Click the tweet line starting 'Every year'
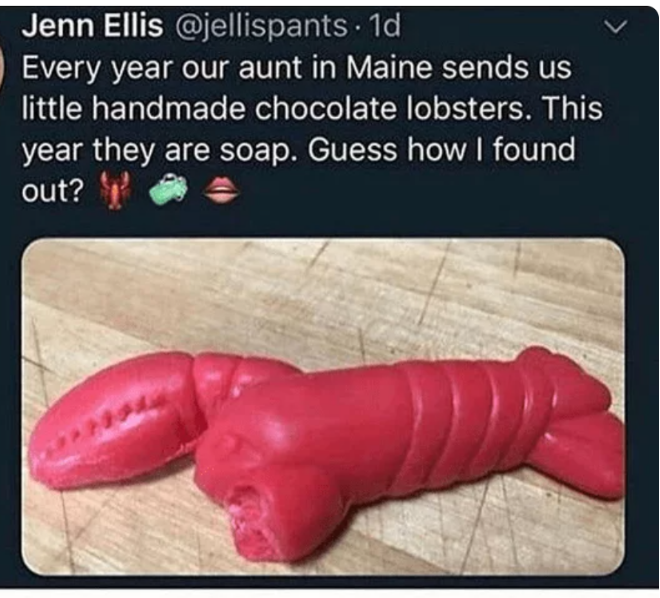Image resolution: width=660 pixels, height=598 pixels. [296, 68]
